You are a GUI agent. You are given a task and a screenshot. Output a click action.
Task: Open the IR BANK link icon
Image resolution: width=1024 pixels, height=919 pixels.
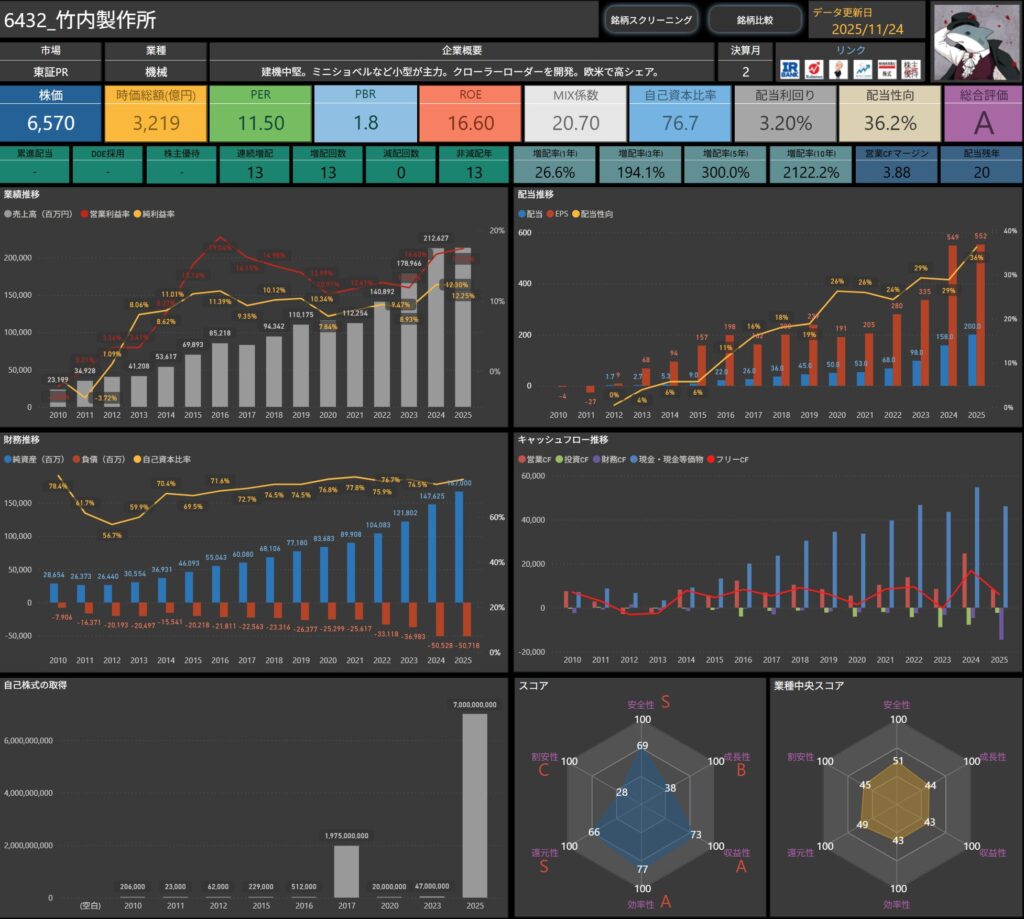tap(789, 70)
